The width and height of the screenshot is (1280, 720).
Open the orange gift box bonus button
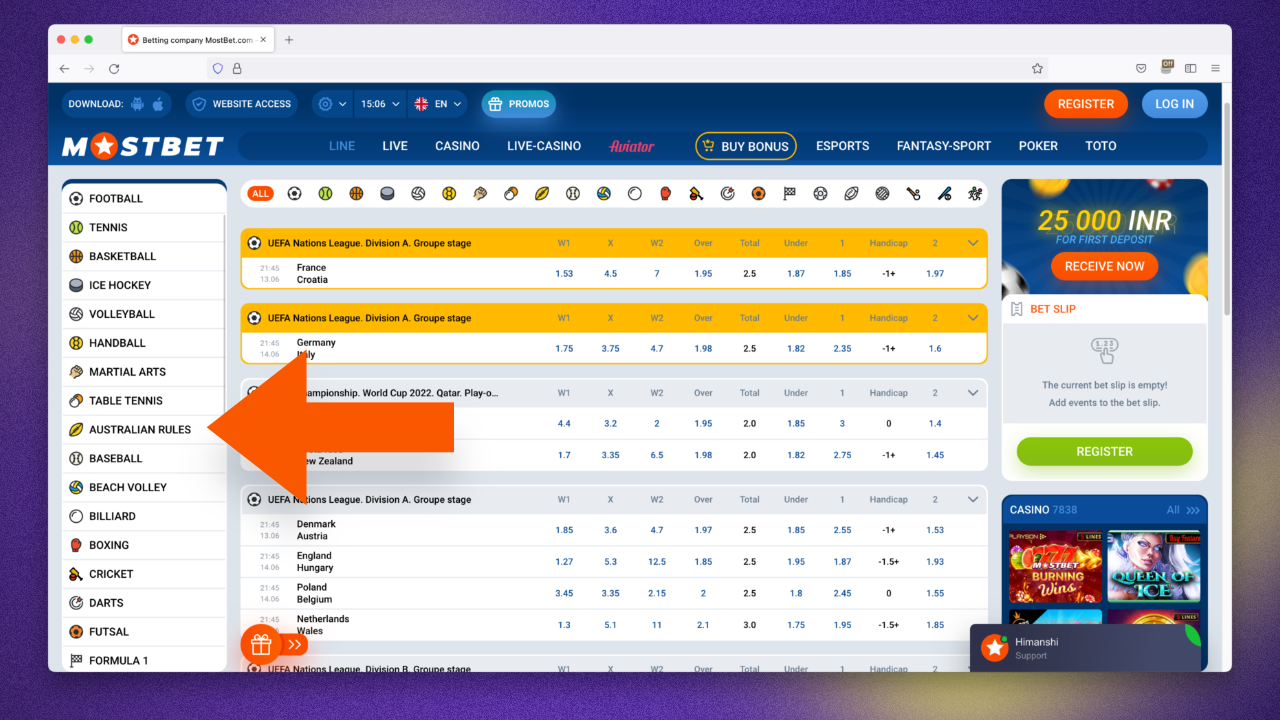[x=261, y=645]
